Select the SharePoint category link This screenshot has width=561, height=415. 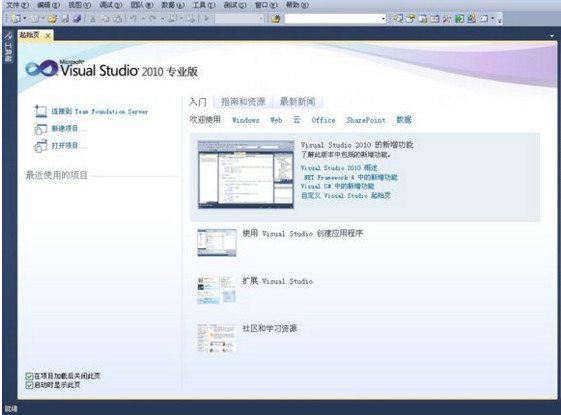(x=366, y=120)
